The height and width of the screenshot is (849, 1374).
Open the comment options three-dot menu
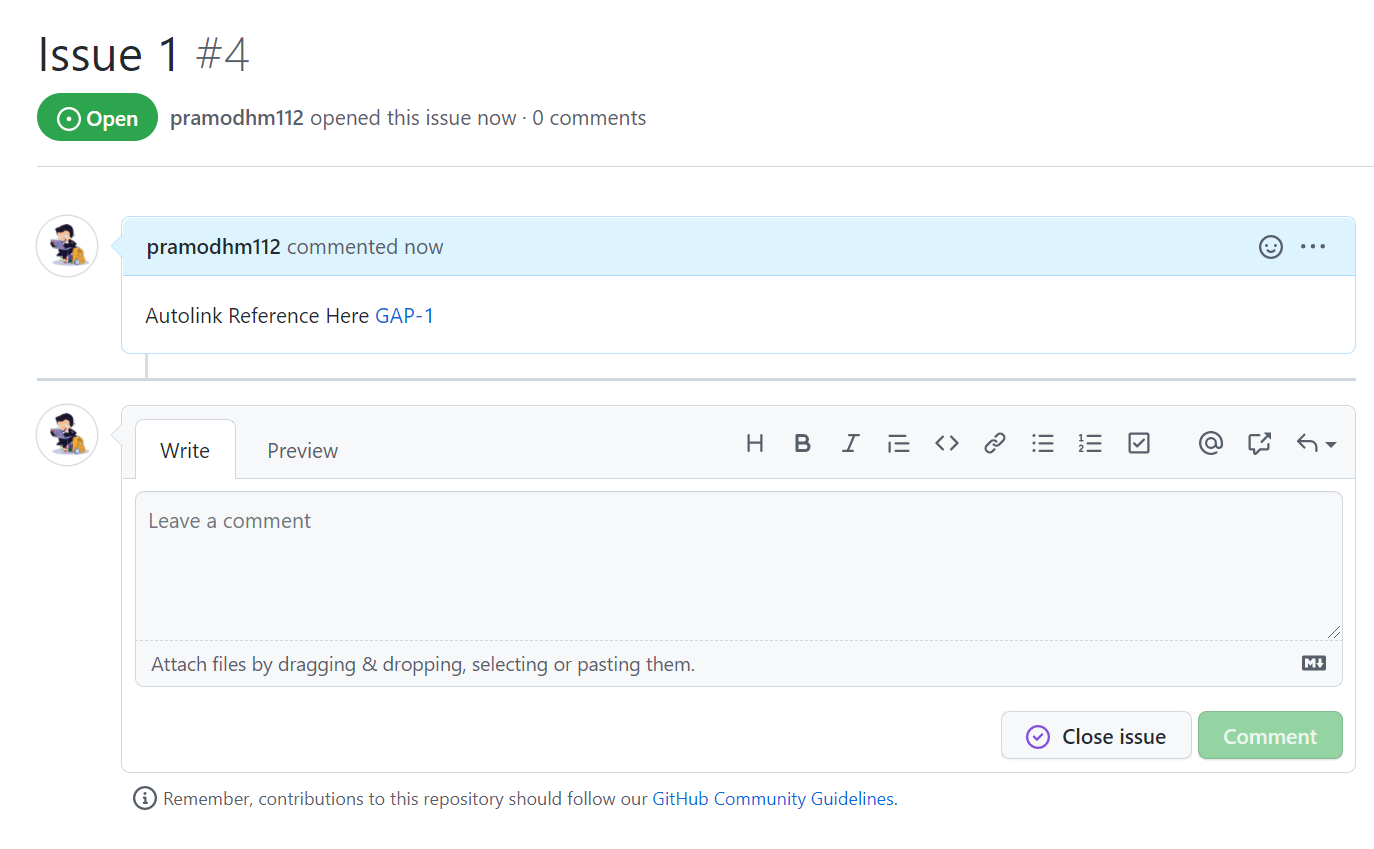pyautogui.click(x=1313, y=247)
